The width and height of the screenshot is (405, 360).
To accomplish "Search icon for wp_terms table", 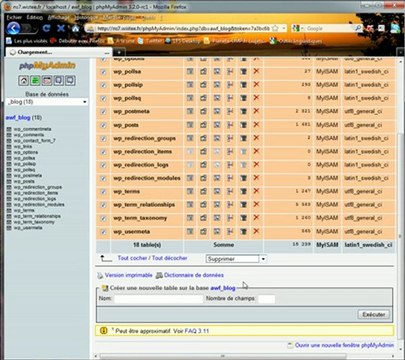I will tap(217, 191).
